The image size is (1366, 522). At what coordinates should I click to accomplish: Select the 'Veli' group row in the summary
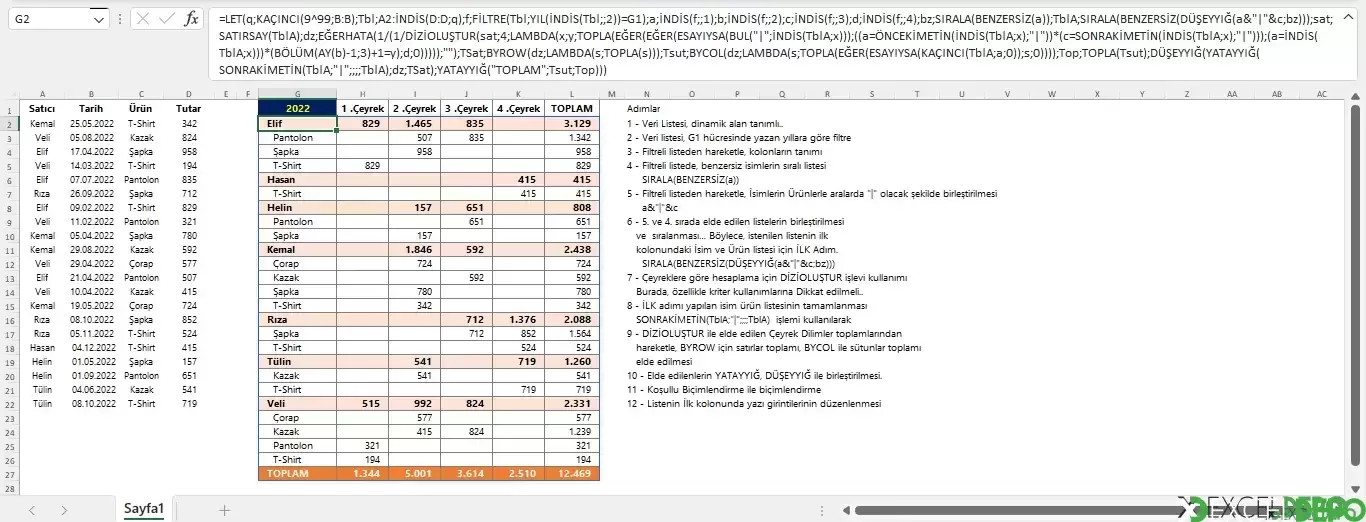point(428,404)
